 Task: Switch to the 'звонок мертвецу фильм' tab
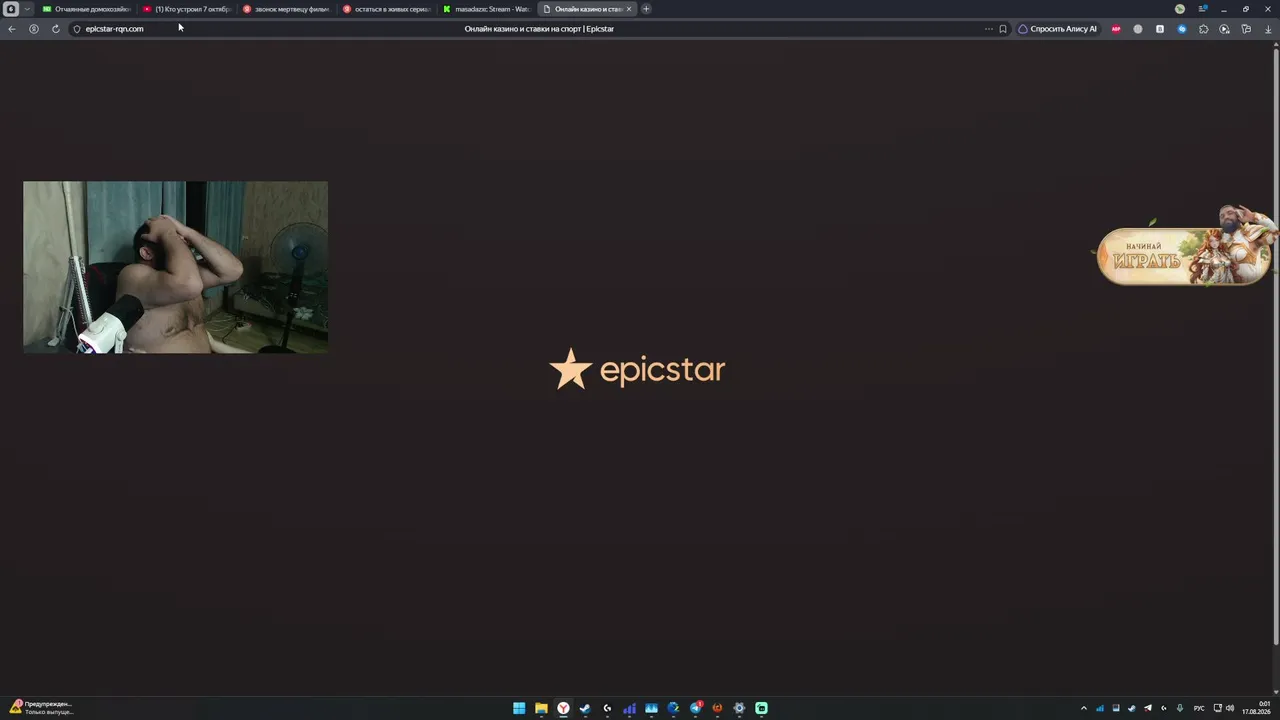(287, 9)
